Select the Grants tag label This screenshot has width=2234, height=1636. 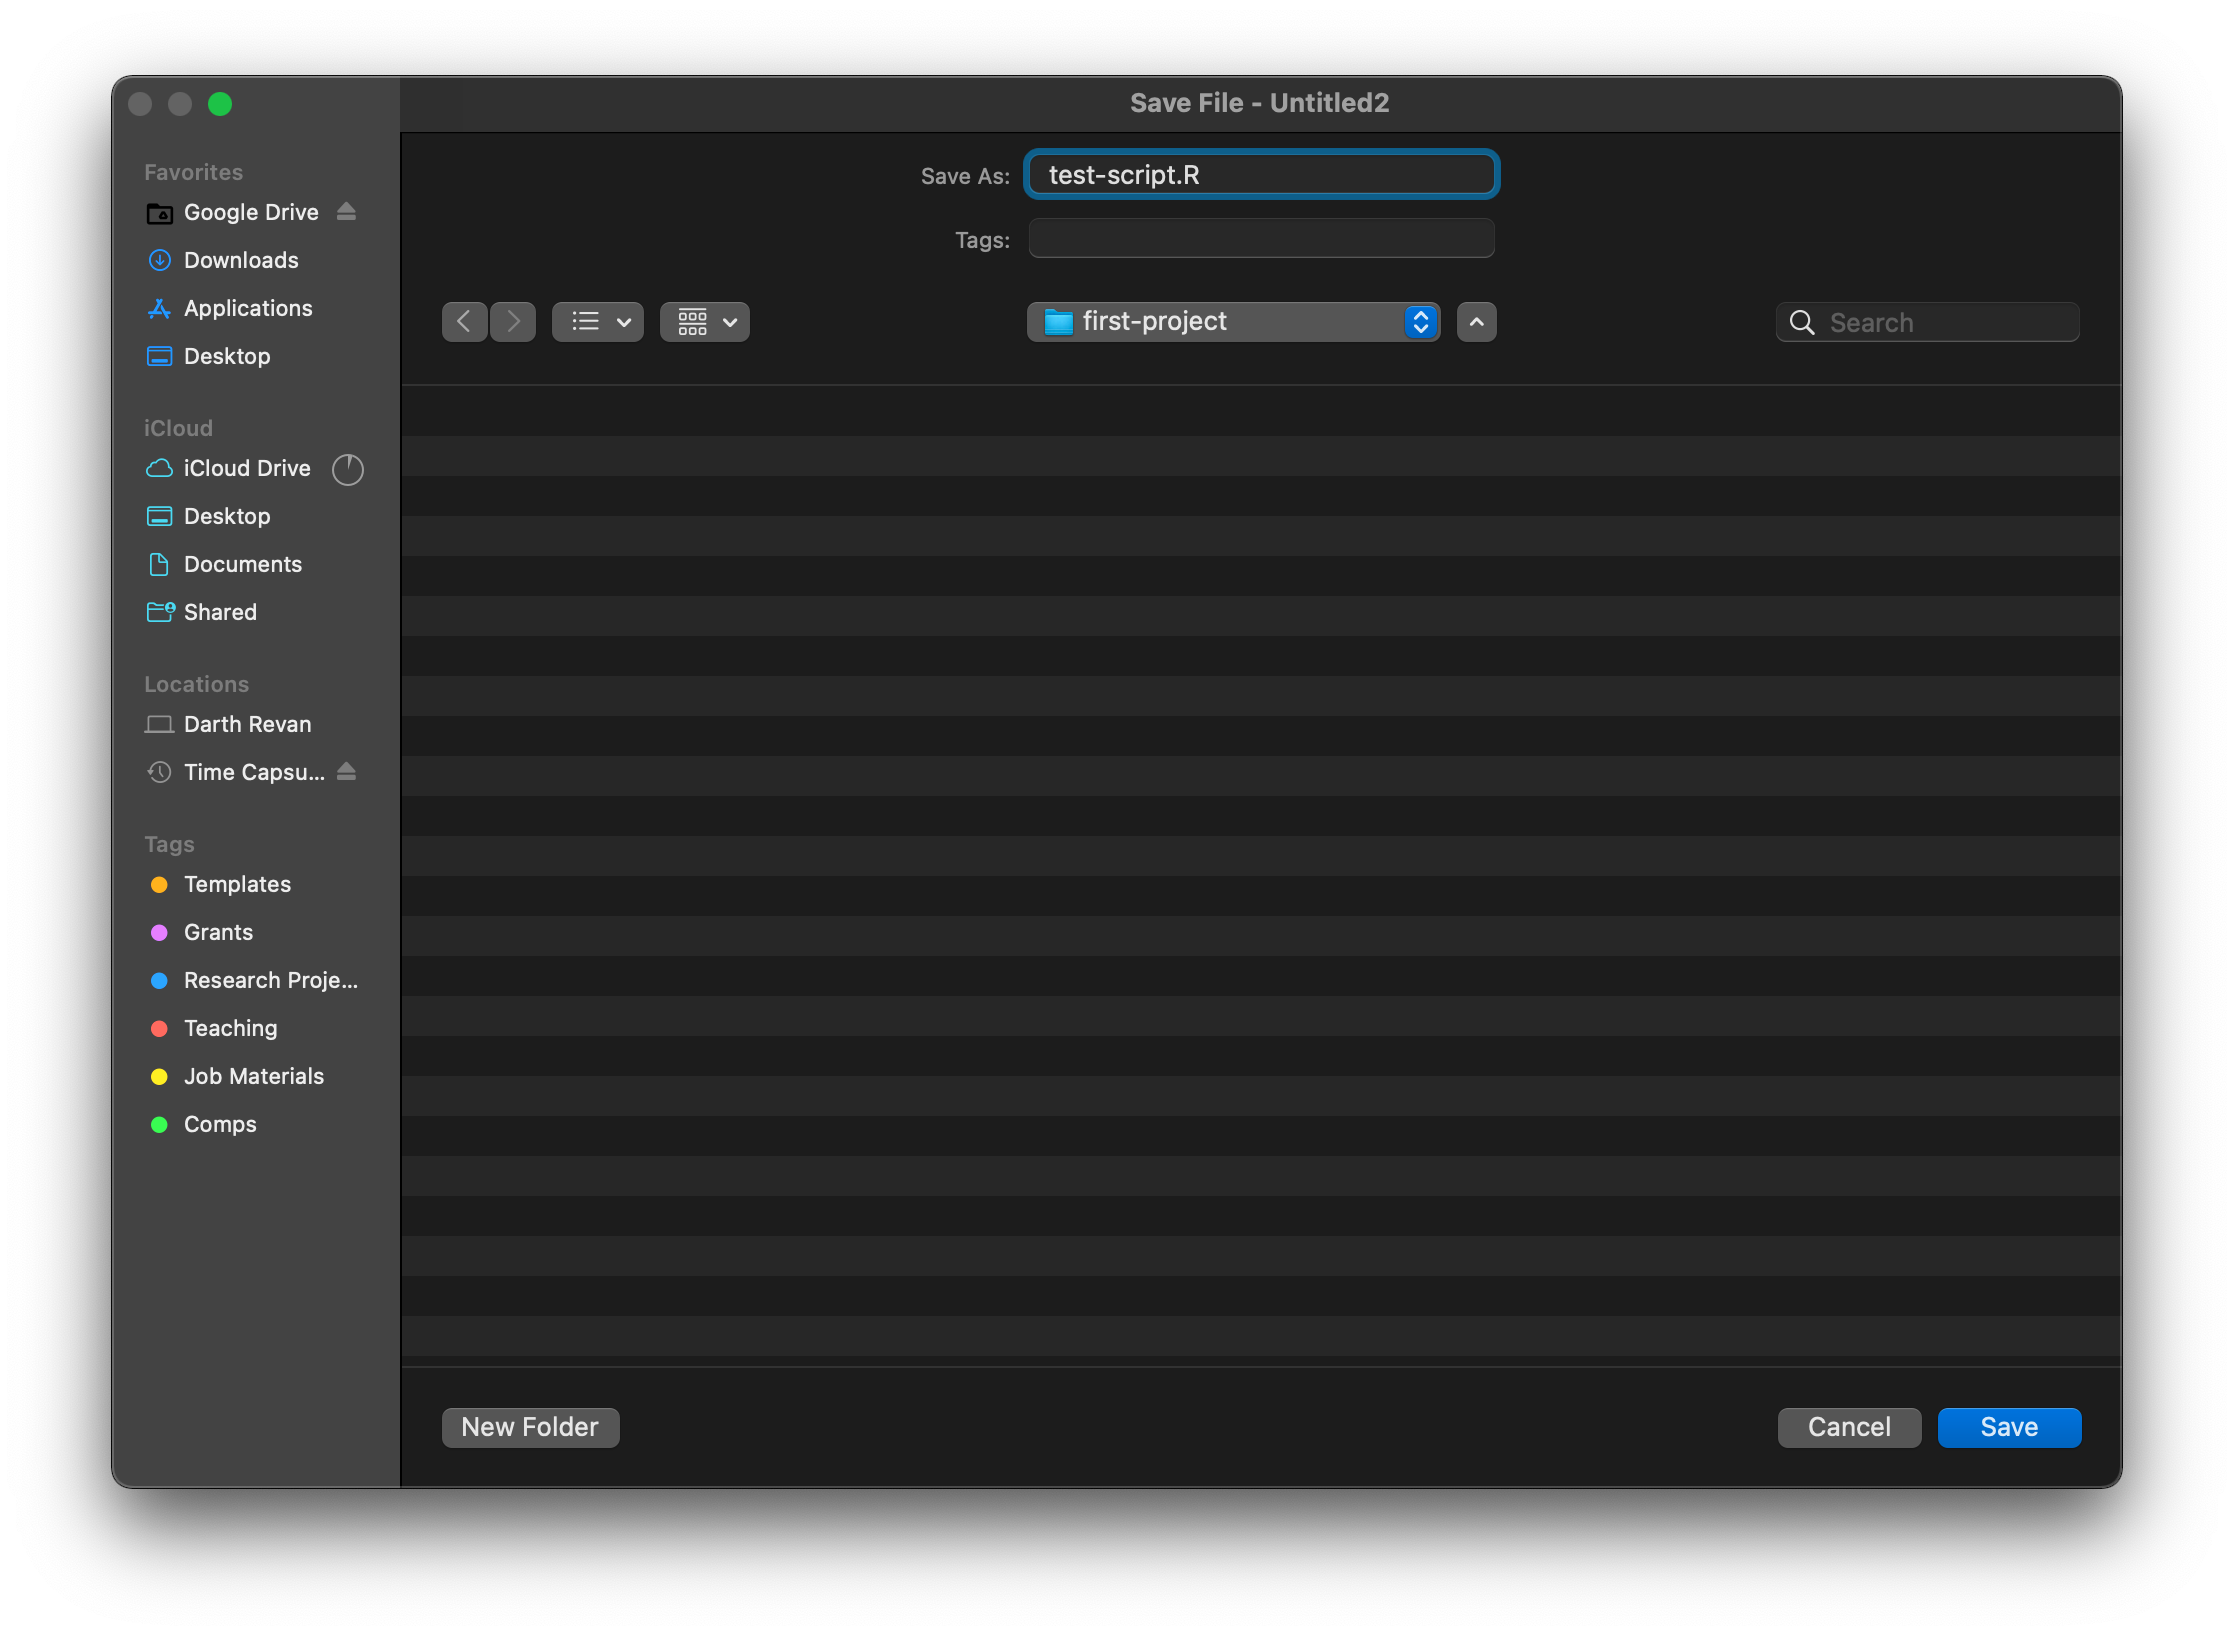pos(218,932)
